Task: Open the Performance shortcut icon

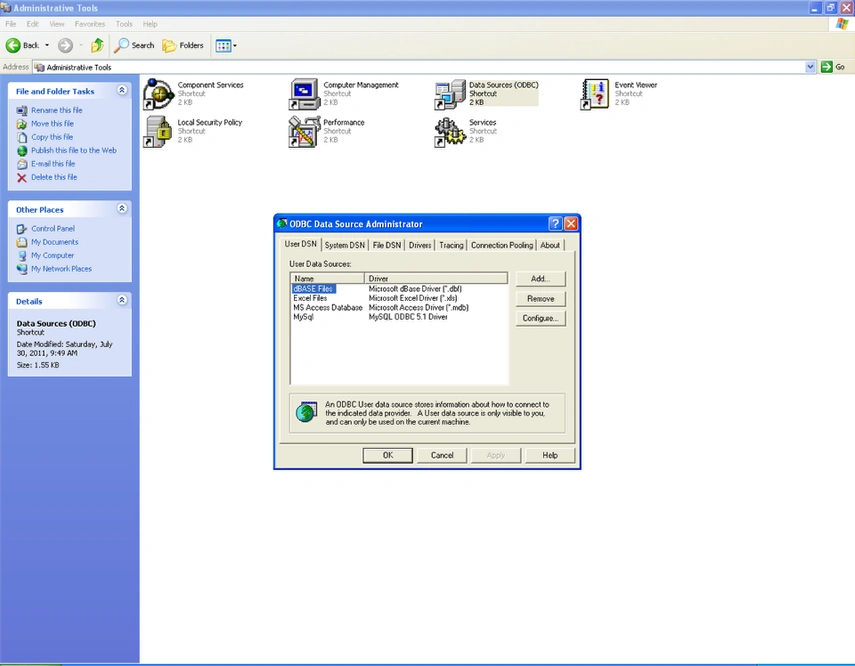Action: [304, 131]
